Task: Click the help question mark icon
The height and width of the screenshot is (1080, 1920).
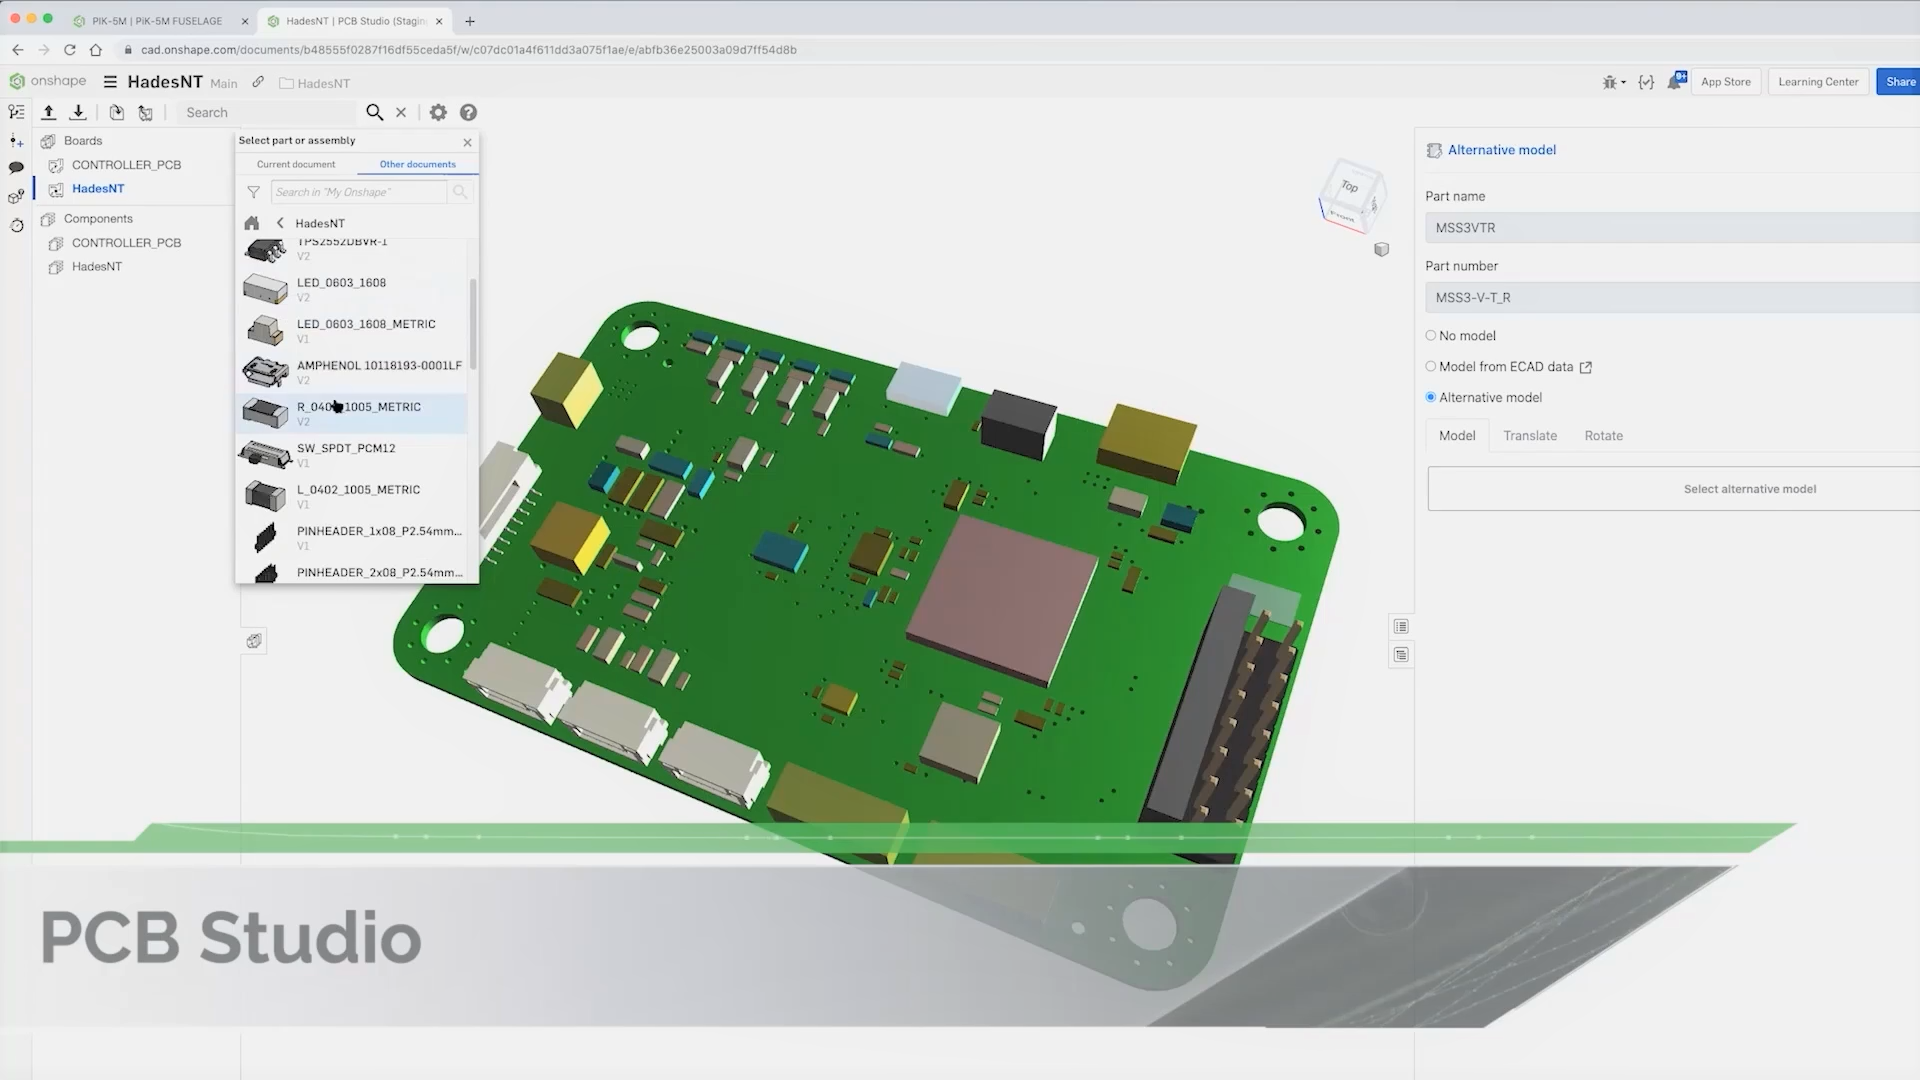Action: pyautogui.click(x=468, y=112)
